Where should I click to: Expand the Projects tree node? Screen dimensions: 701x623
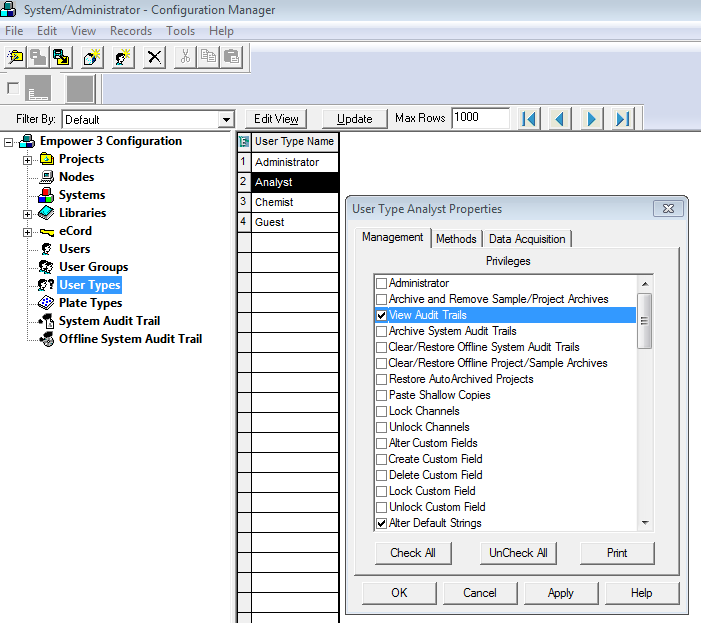28,160
